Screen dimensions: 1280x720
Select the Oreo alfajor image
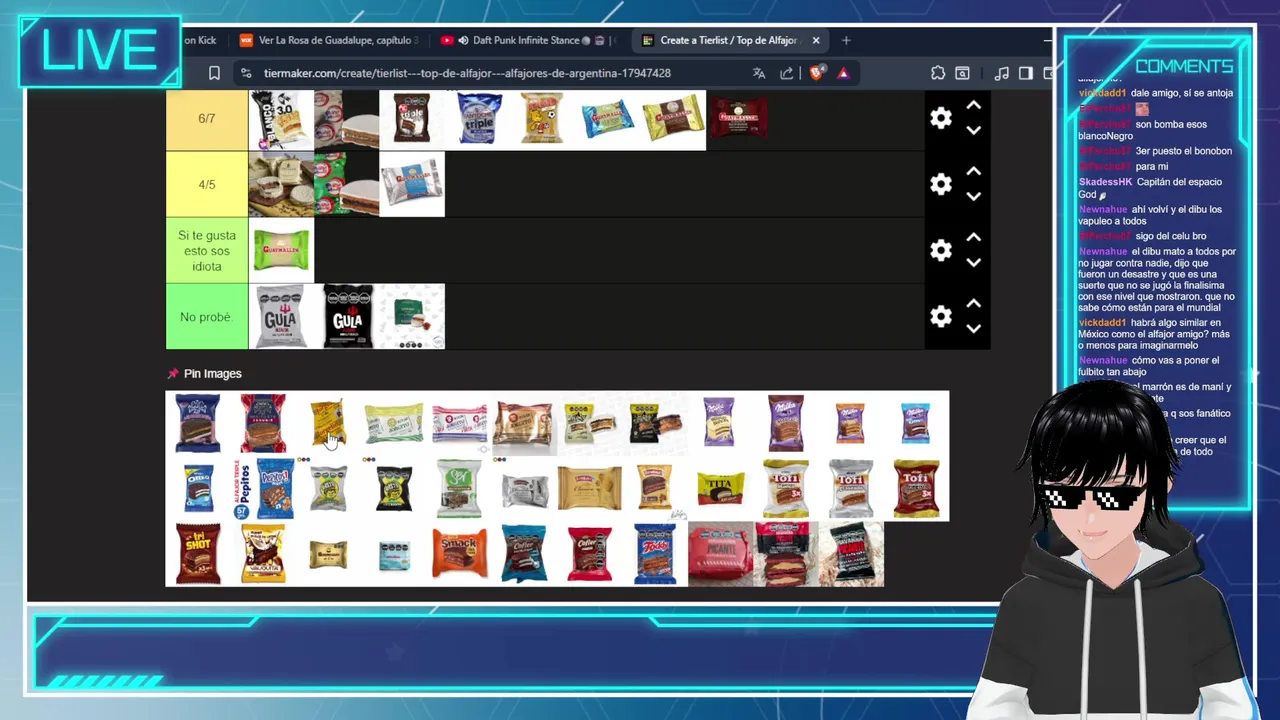[198, 489]
